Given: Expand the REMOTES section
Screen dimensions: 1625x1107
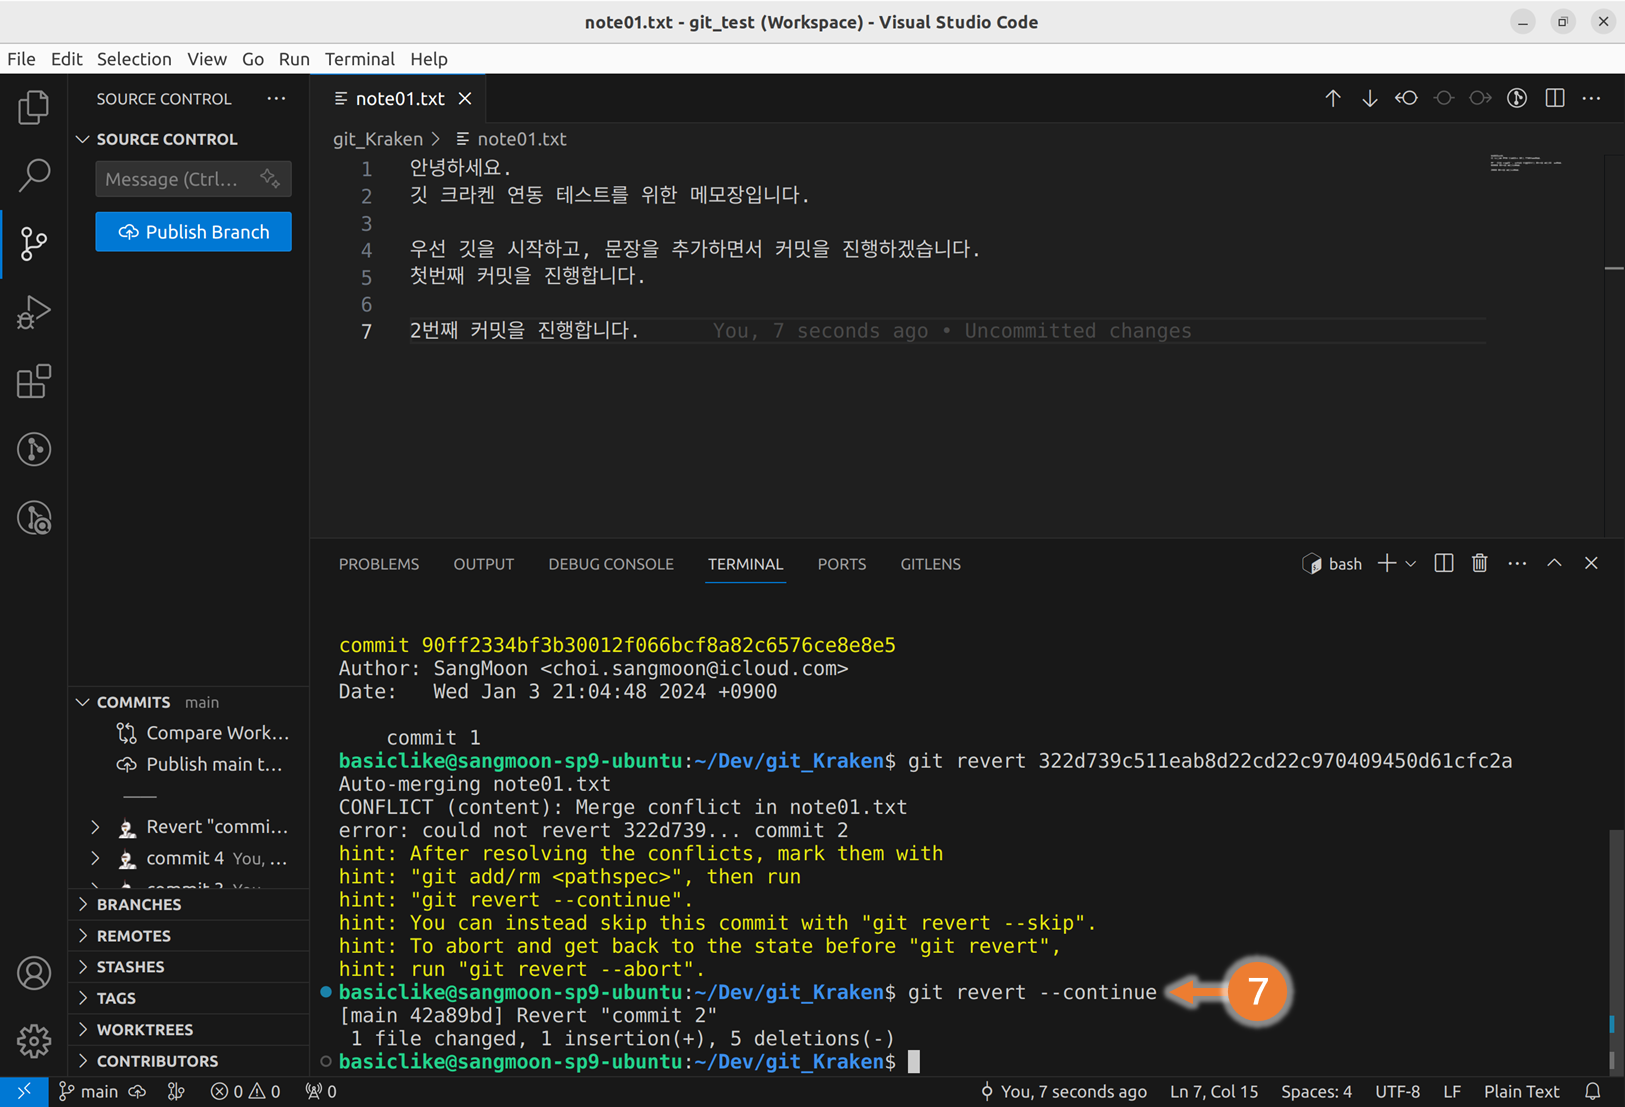Looking at the screenshot, I should tap(188, 936).
